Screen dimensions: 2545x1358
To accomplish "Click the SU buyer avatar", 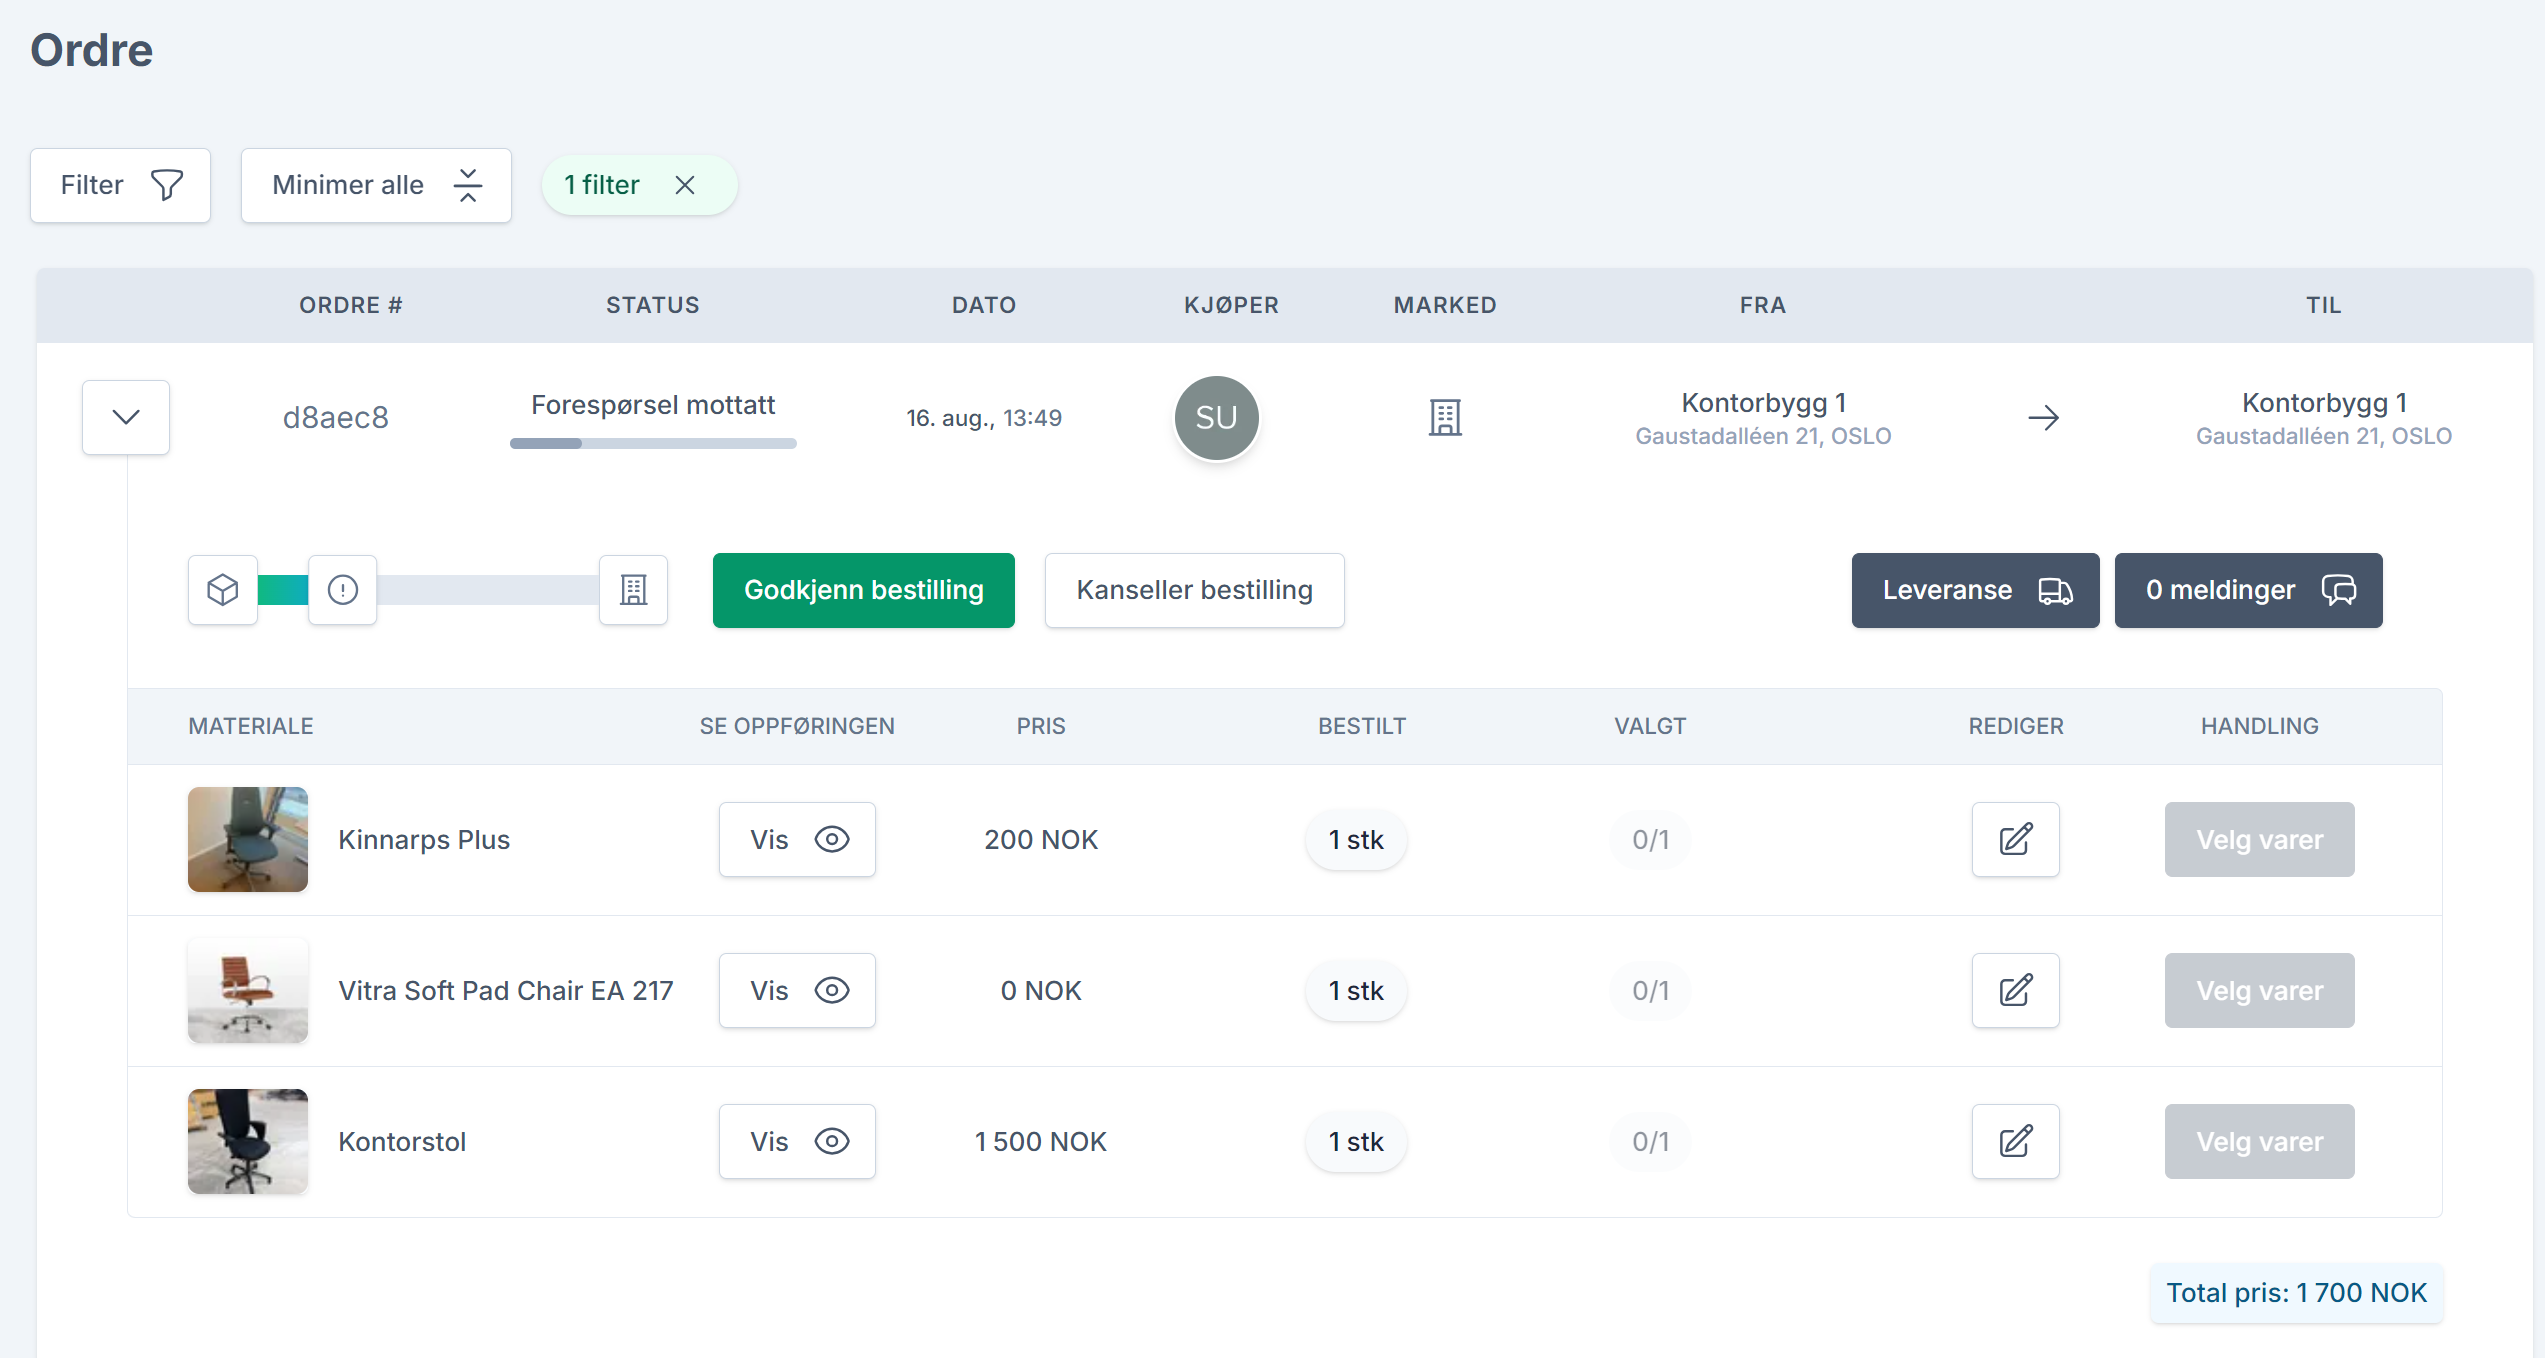I will tap(1216, 417).
